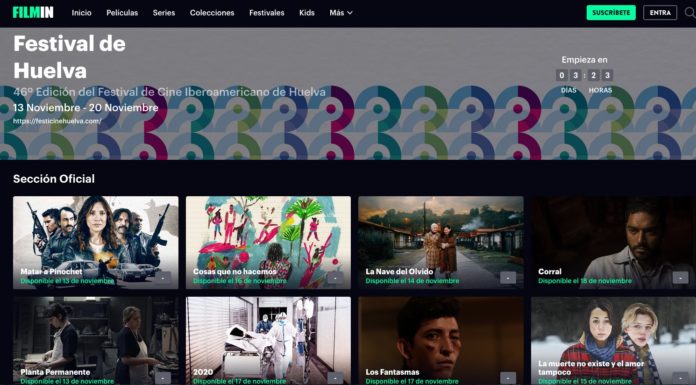
Task: Click the '13 Noviembre - 20 Noviembre' text
Action: point(86,107)
